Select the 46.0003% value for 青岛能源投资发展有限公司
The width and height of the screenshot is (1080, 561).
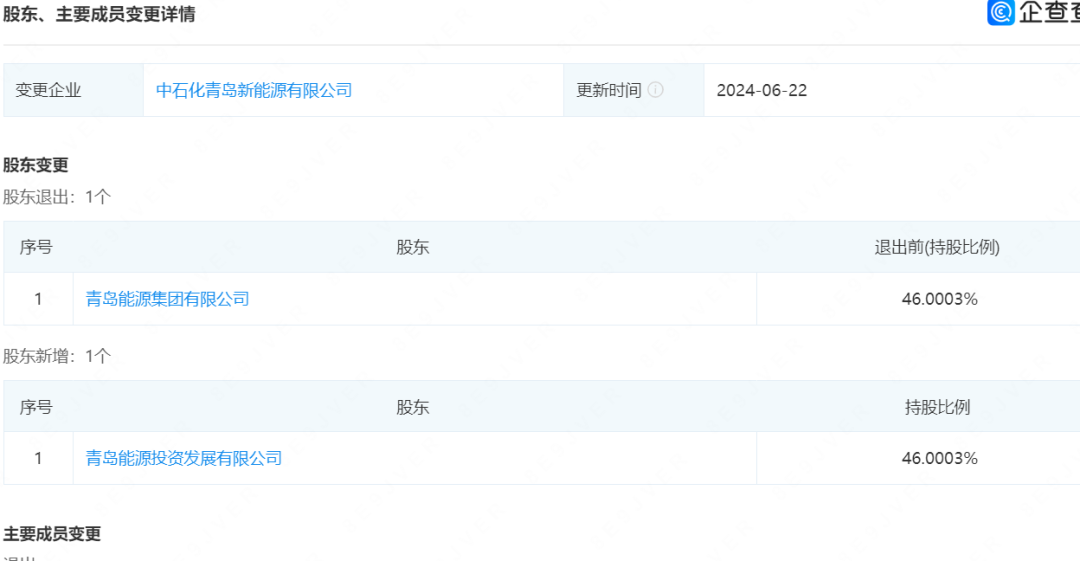coord(939,458)
